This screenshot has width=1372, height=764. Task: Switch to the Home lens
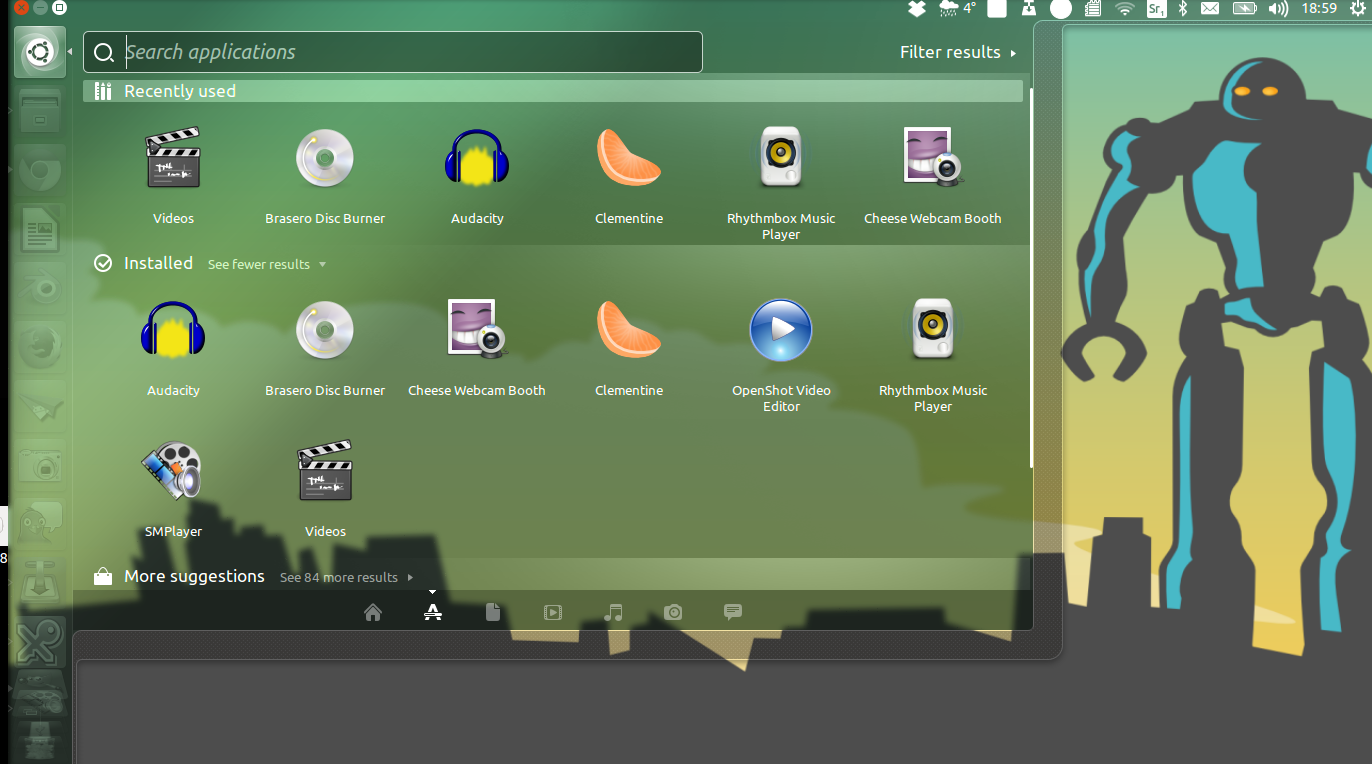click(373, 612)
